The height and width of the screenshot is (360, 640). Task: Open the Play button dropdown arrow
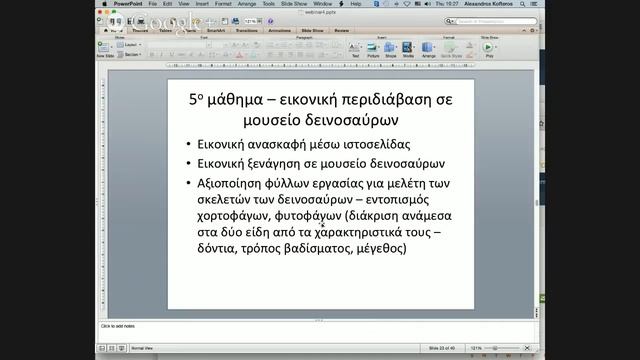click(x=496, y=47)
